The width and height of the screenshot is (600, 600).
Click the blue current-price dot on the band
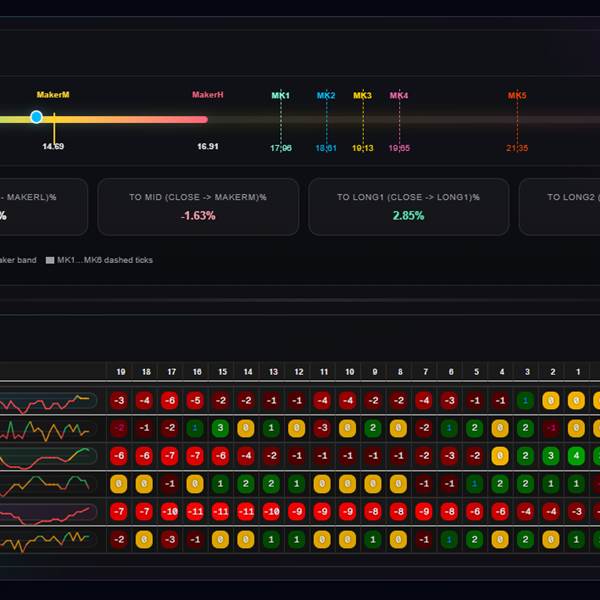coord(36,117)
